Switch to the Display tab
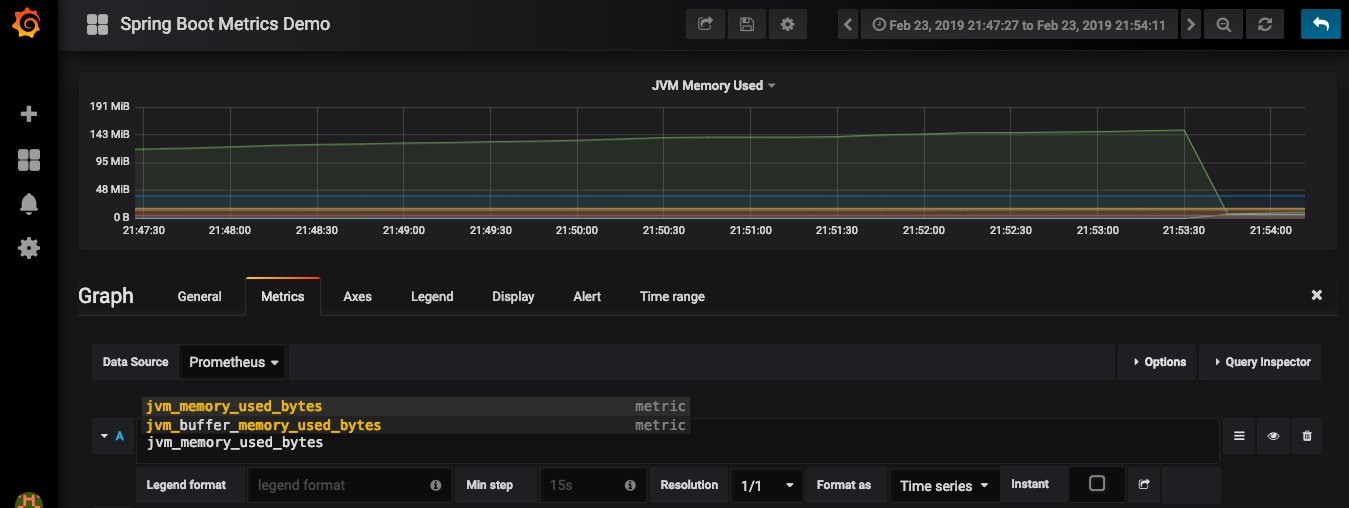 click(x=513, y=296)
